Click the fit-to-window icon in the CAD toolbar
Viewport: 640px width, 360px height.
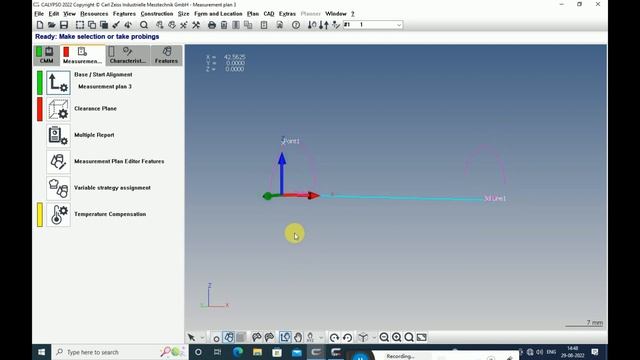click(422, 337)
